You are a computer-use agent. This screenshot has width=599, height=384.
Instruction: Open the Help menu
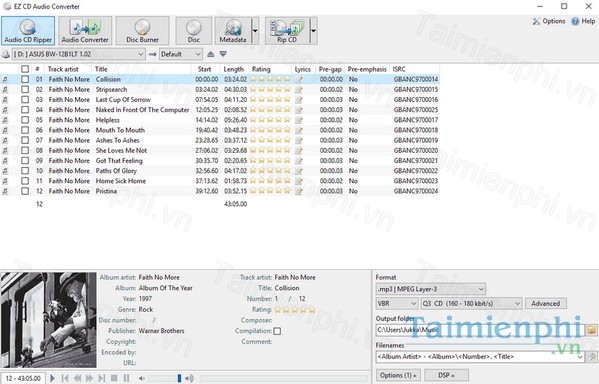583,21
